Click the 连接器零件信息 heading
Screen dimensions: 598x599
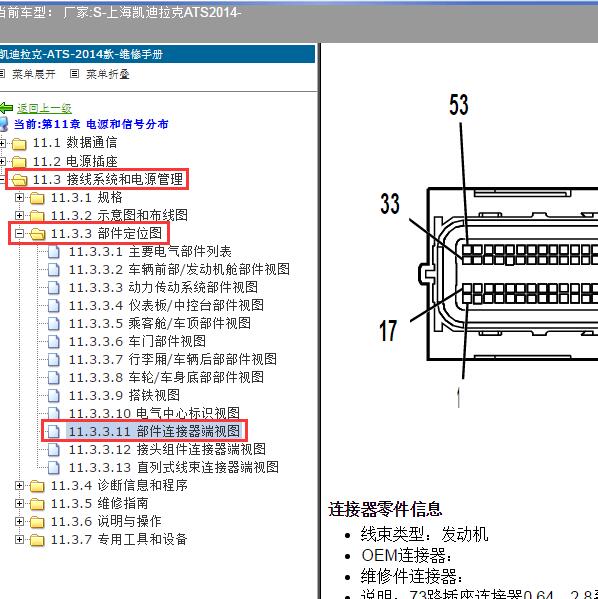[x=385, y=508]
